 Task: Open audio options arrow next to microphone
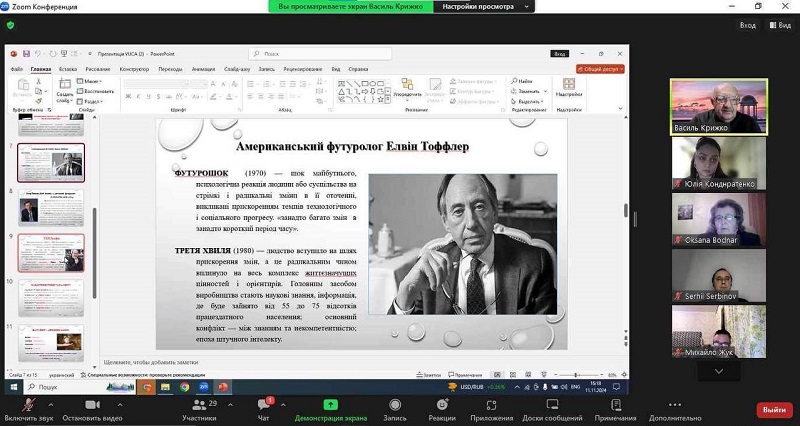[x=50, y=405]
